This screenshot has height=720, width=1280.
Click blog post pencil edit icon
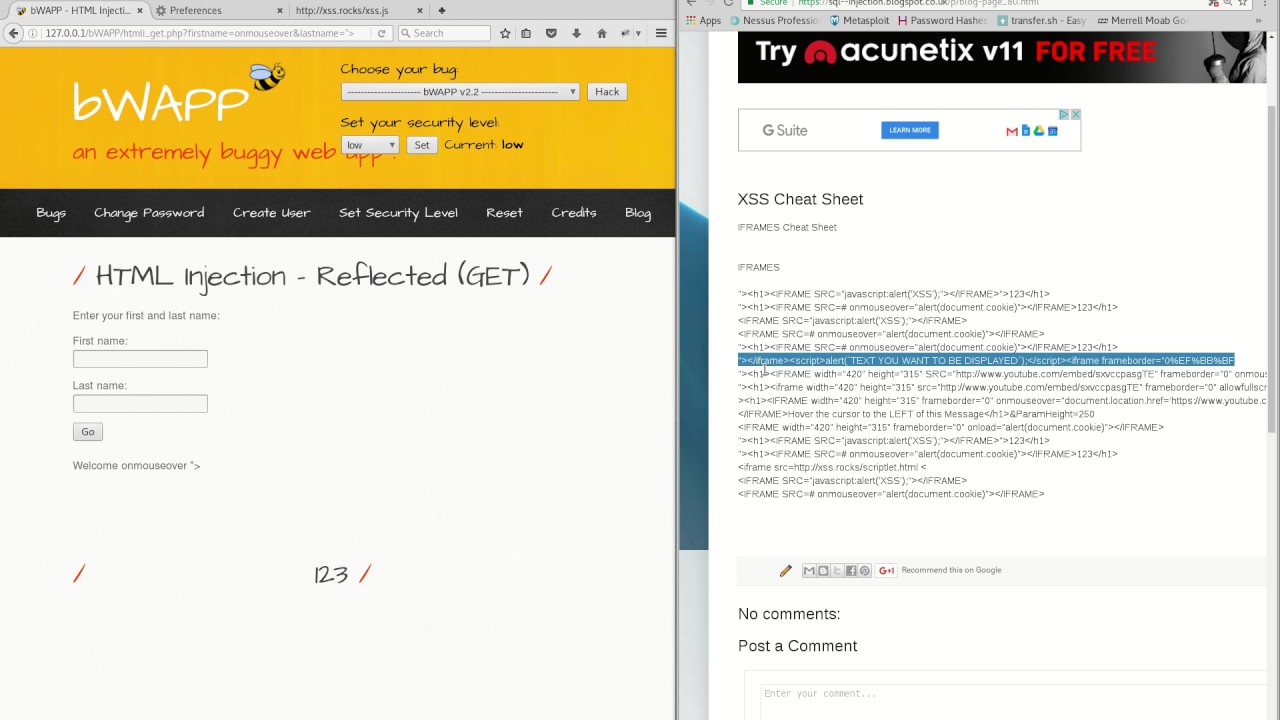pyautogui.click(x=785, y=570)
